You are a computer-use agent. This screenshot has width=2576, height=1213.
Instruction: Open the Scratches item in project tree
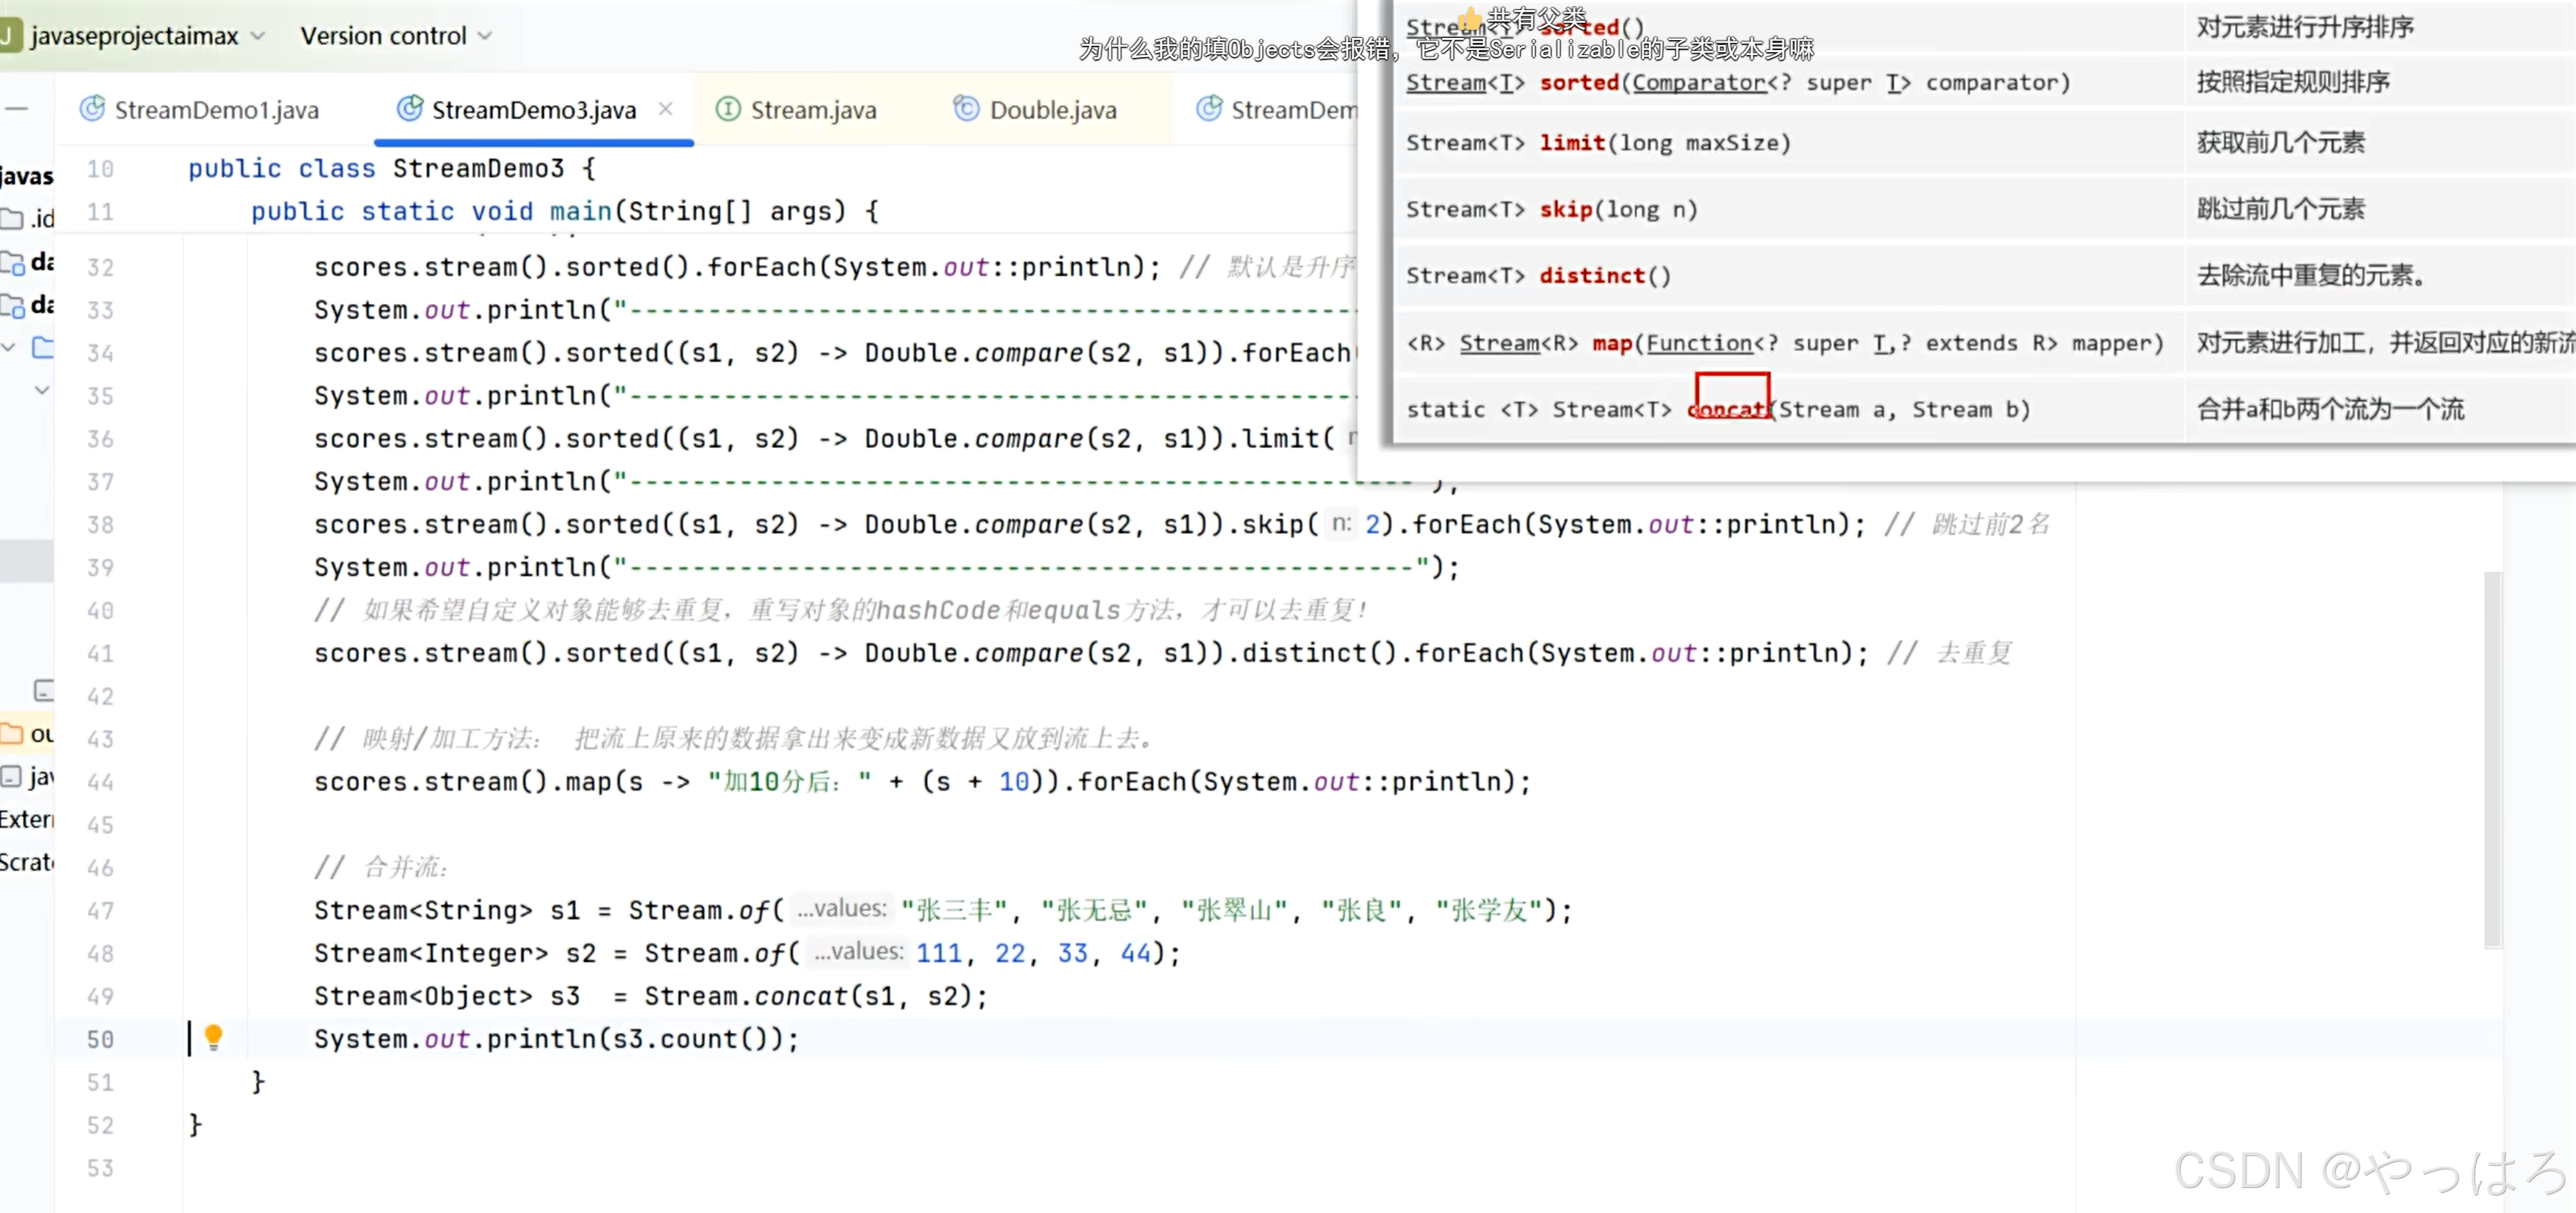26,863
